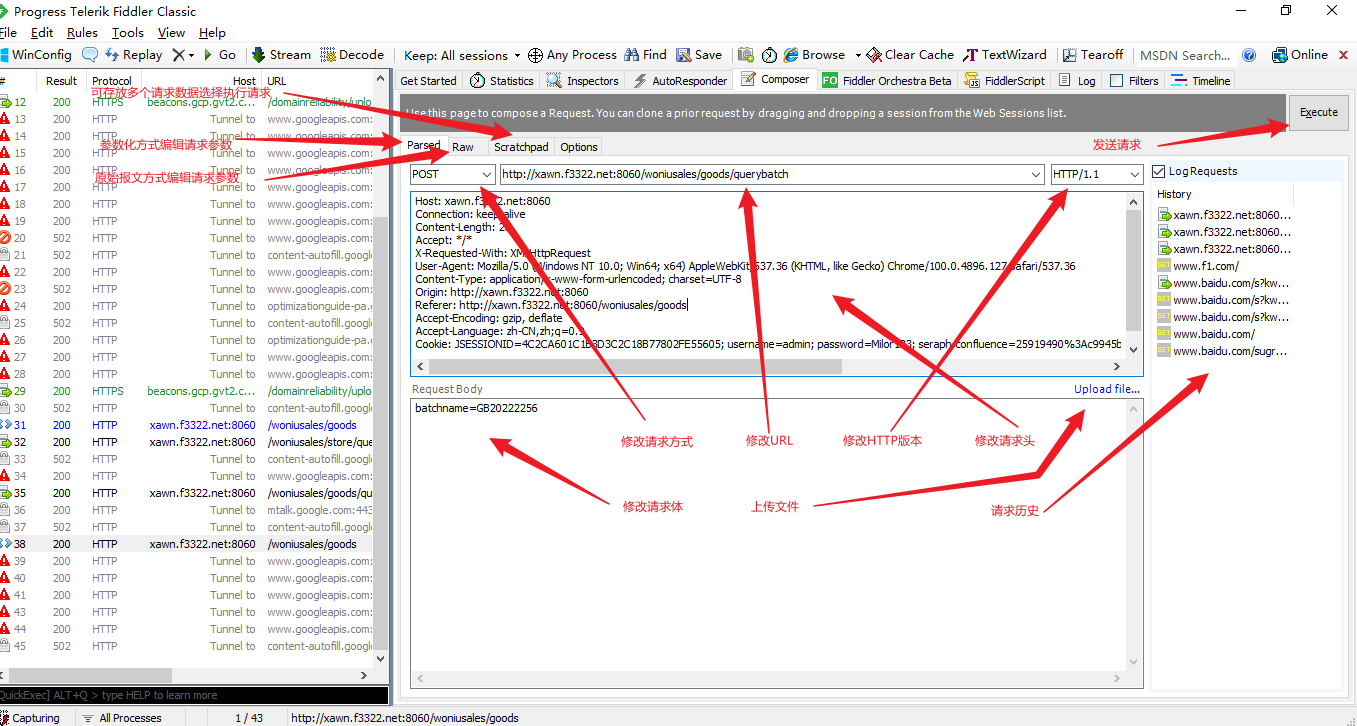The width and height of the screenshot is (1357, 726).
Task: Select session 38 /woniusales/goods row
Action: [186, 544]
